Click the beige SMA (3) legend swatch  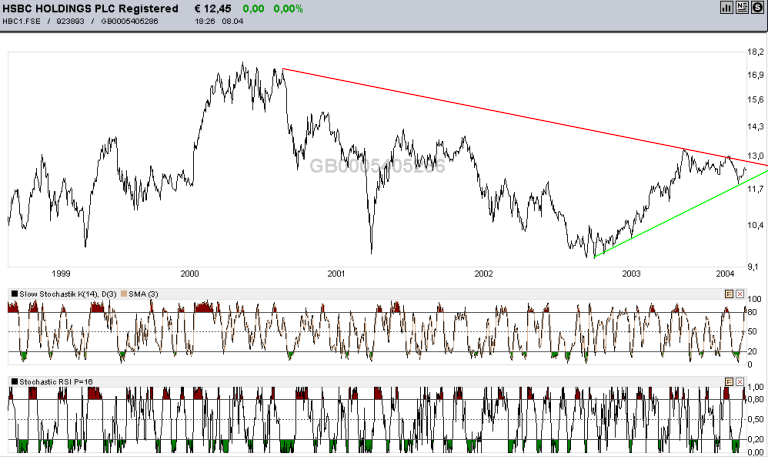(x=124, y=294)
